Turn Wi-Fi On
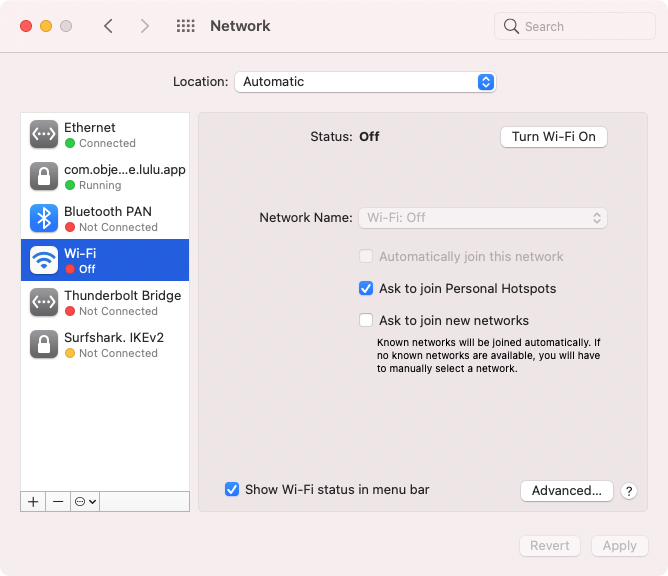This screenshot has width=668, height=576. [x=553, y=137]
